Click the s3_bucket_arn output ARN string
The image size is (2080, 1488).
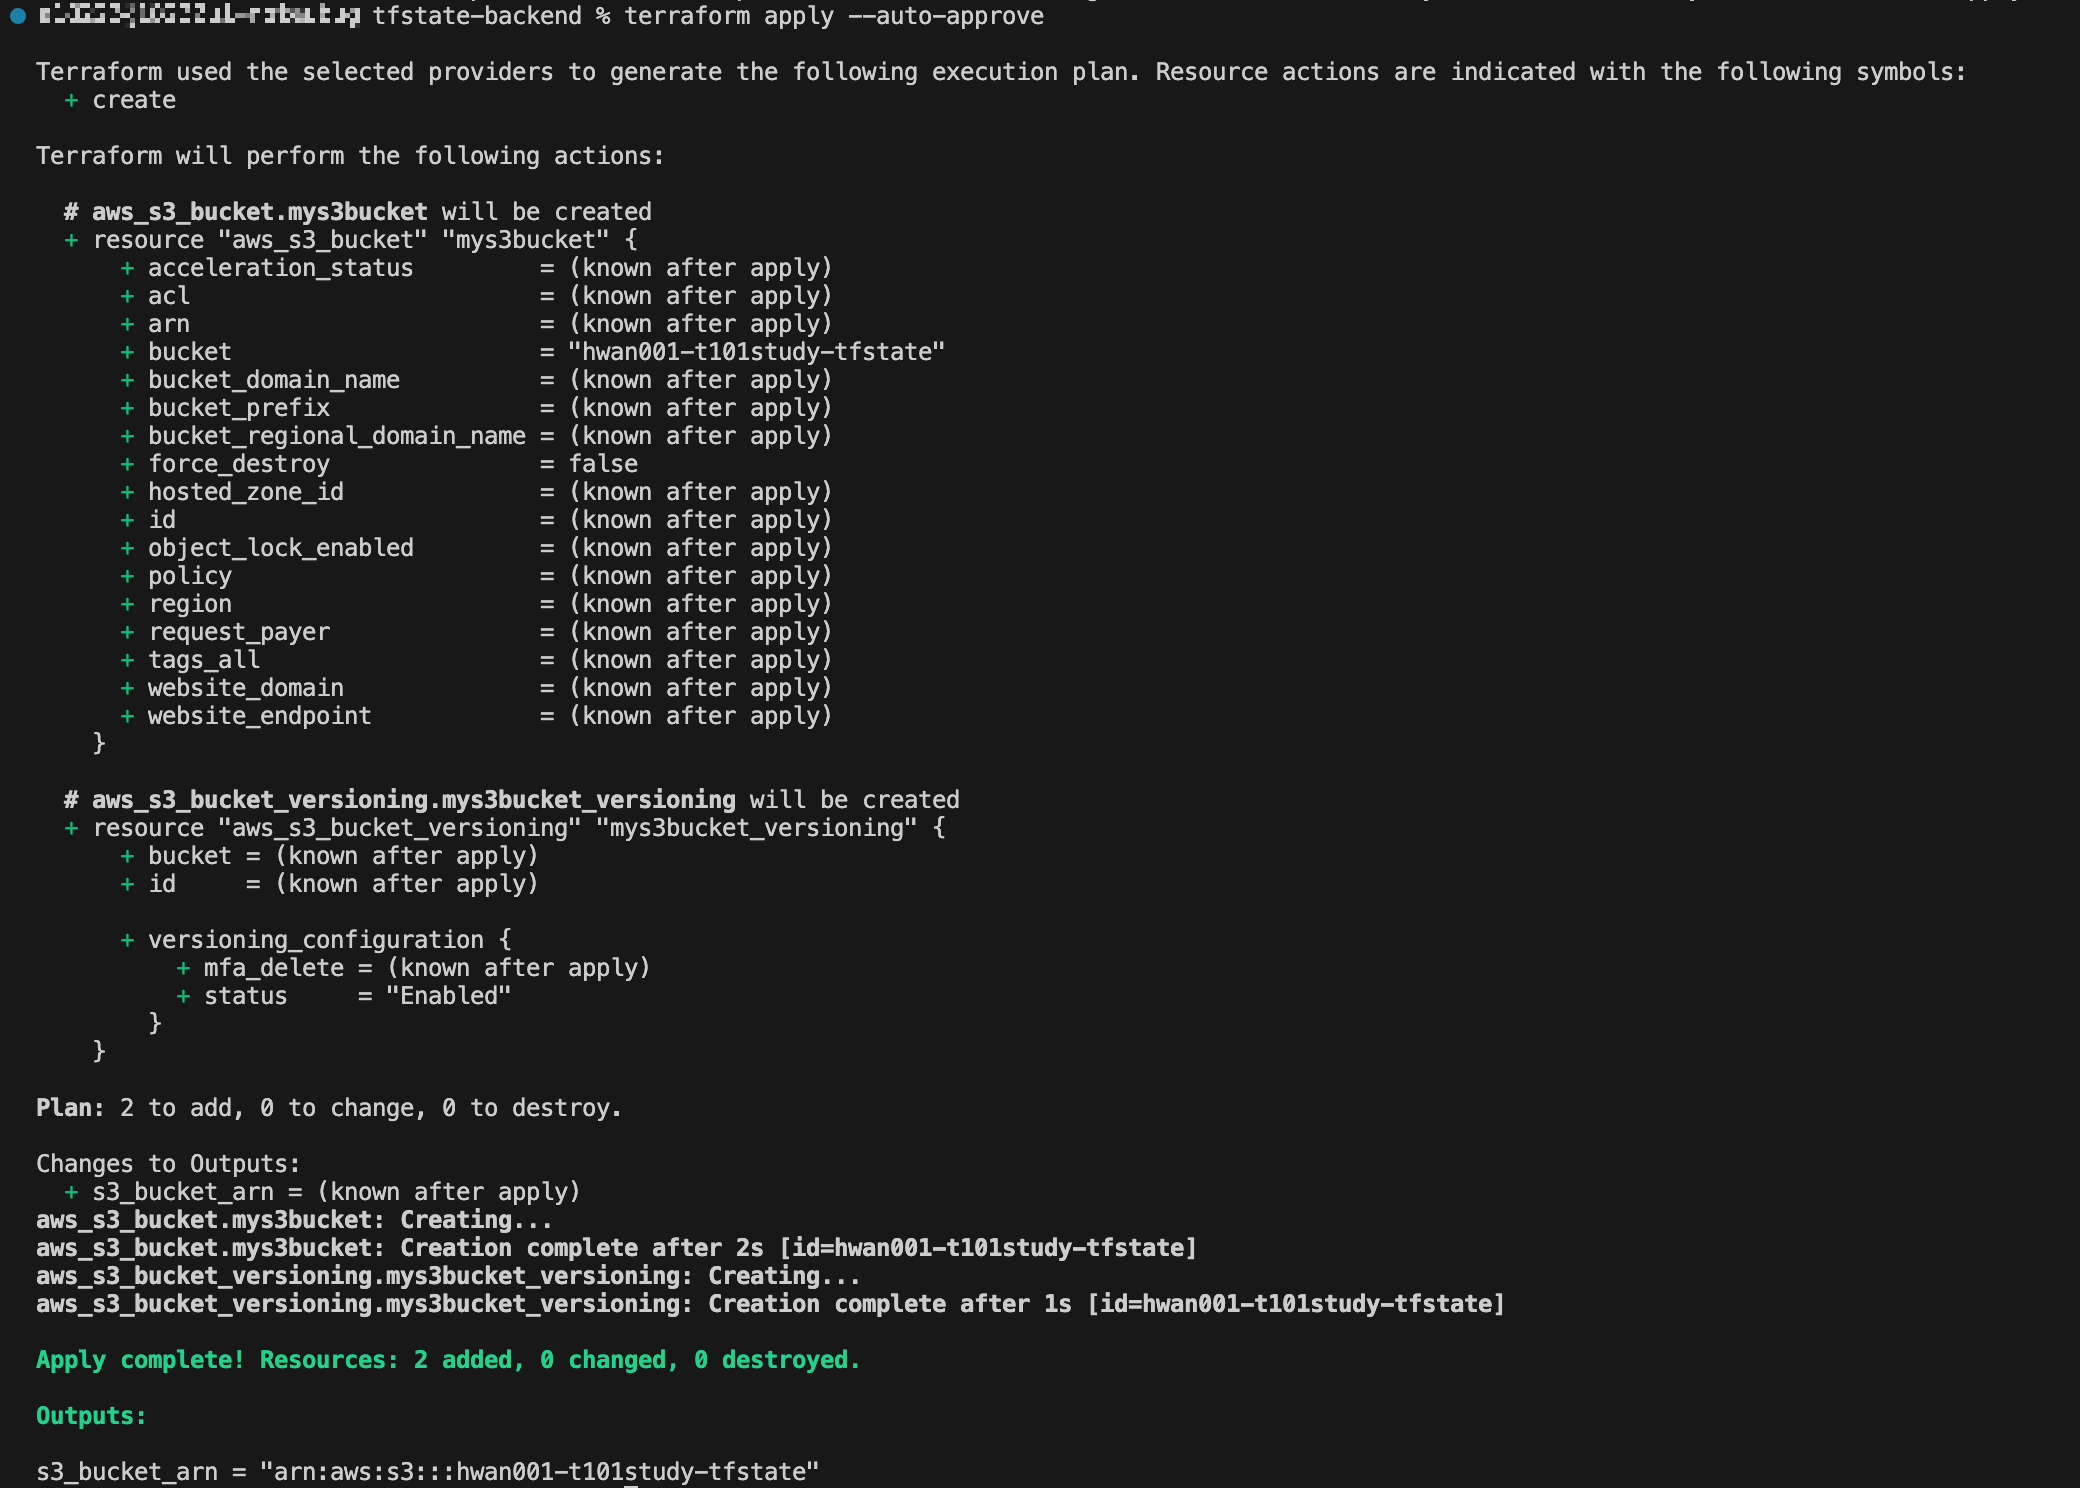(539, 1472)
